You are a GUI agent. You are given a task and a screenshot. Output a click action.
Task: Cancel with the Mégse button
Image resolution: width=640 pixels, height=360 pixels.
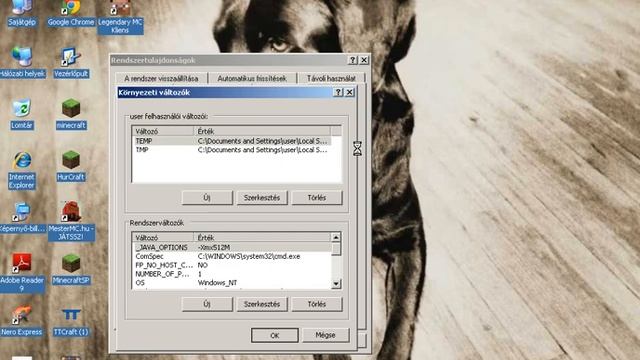(325, 335)
